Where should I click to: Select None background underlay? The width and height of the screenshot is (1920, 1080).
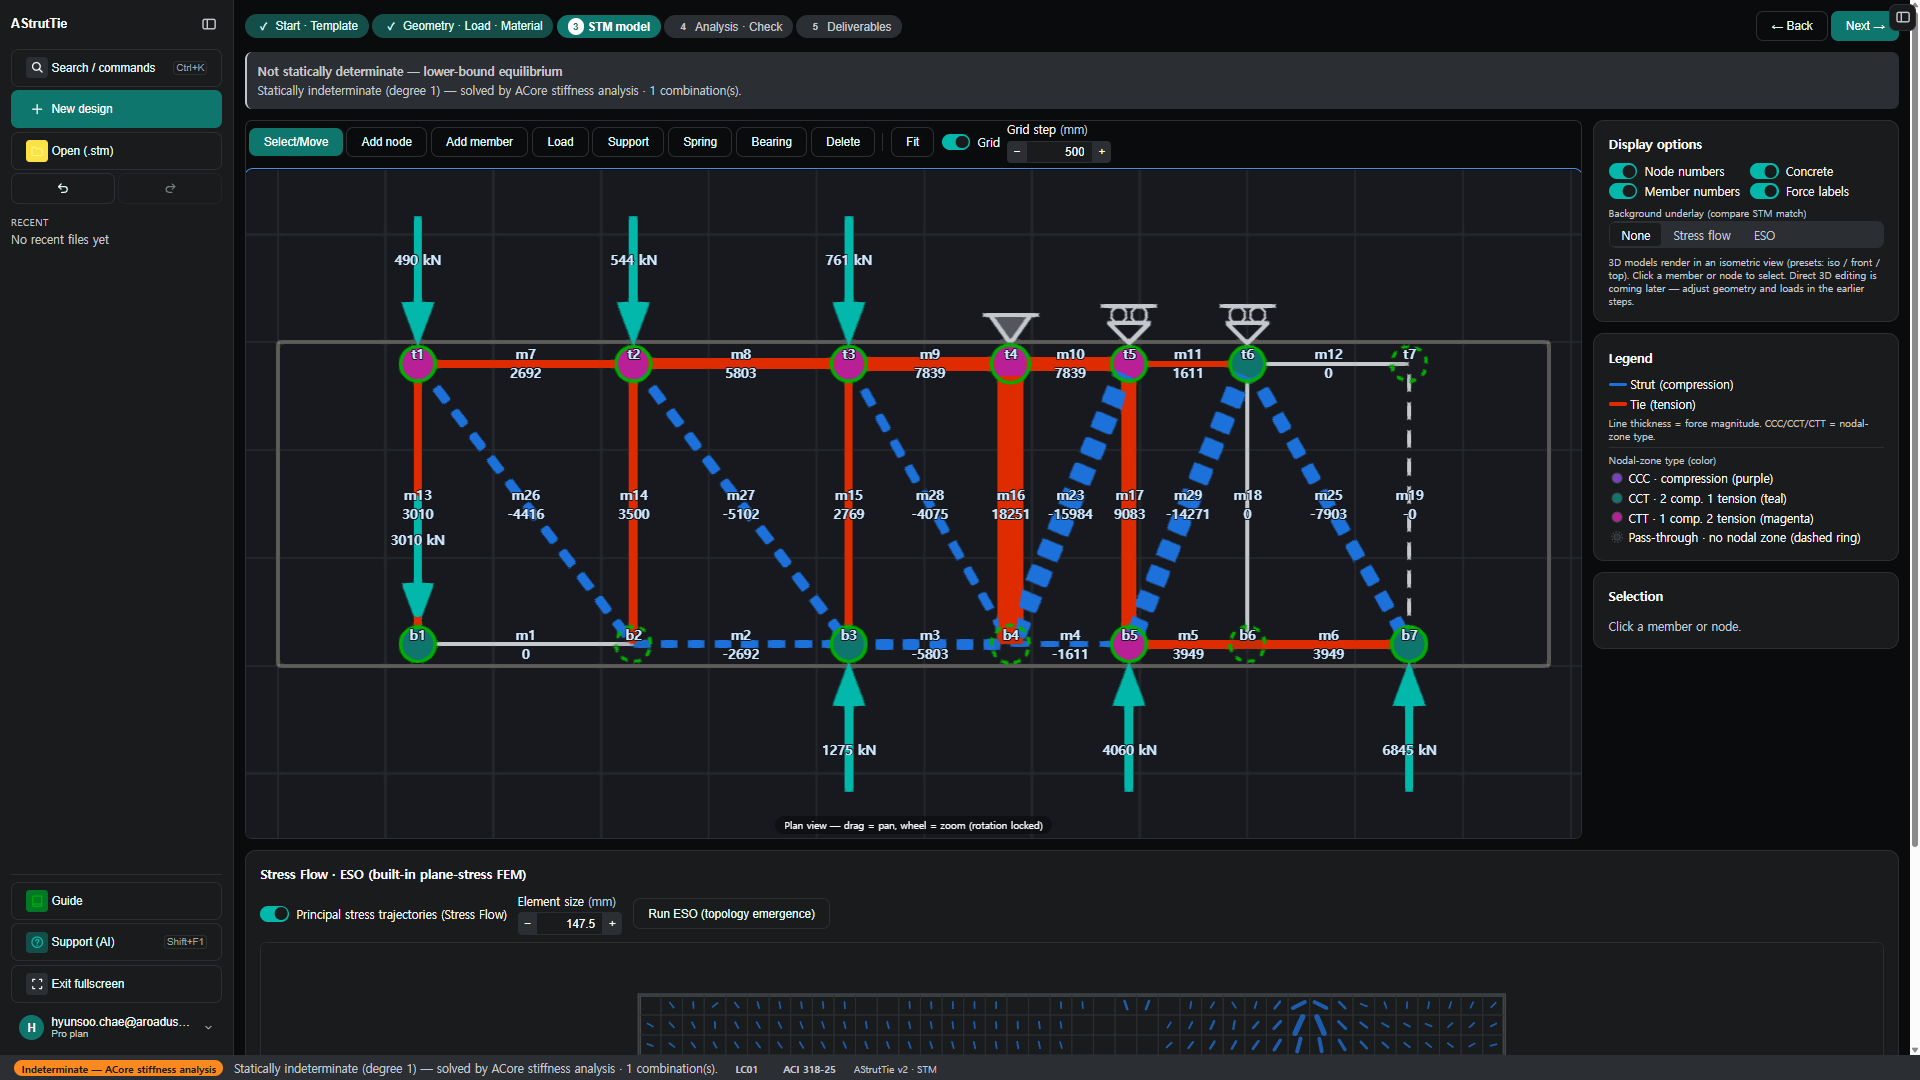1635,236
